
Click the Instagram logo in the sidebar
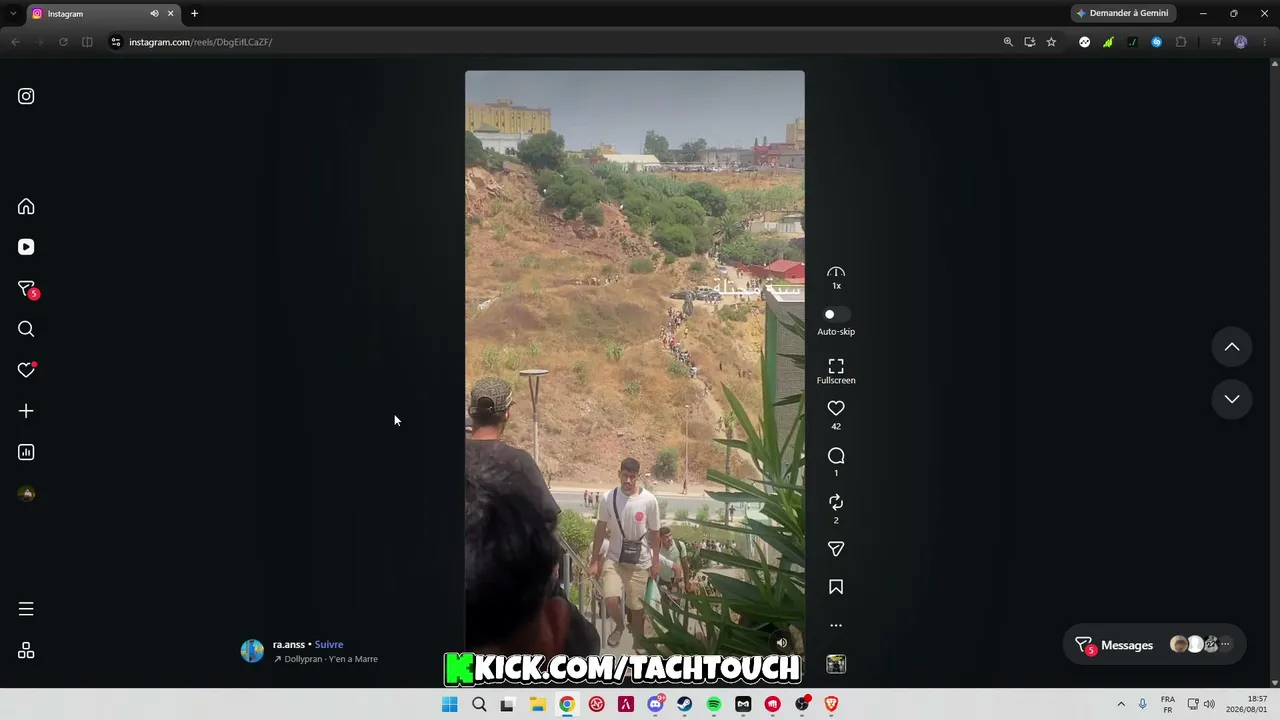click(26, 96)
